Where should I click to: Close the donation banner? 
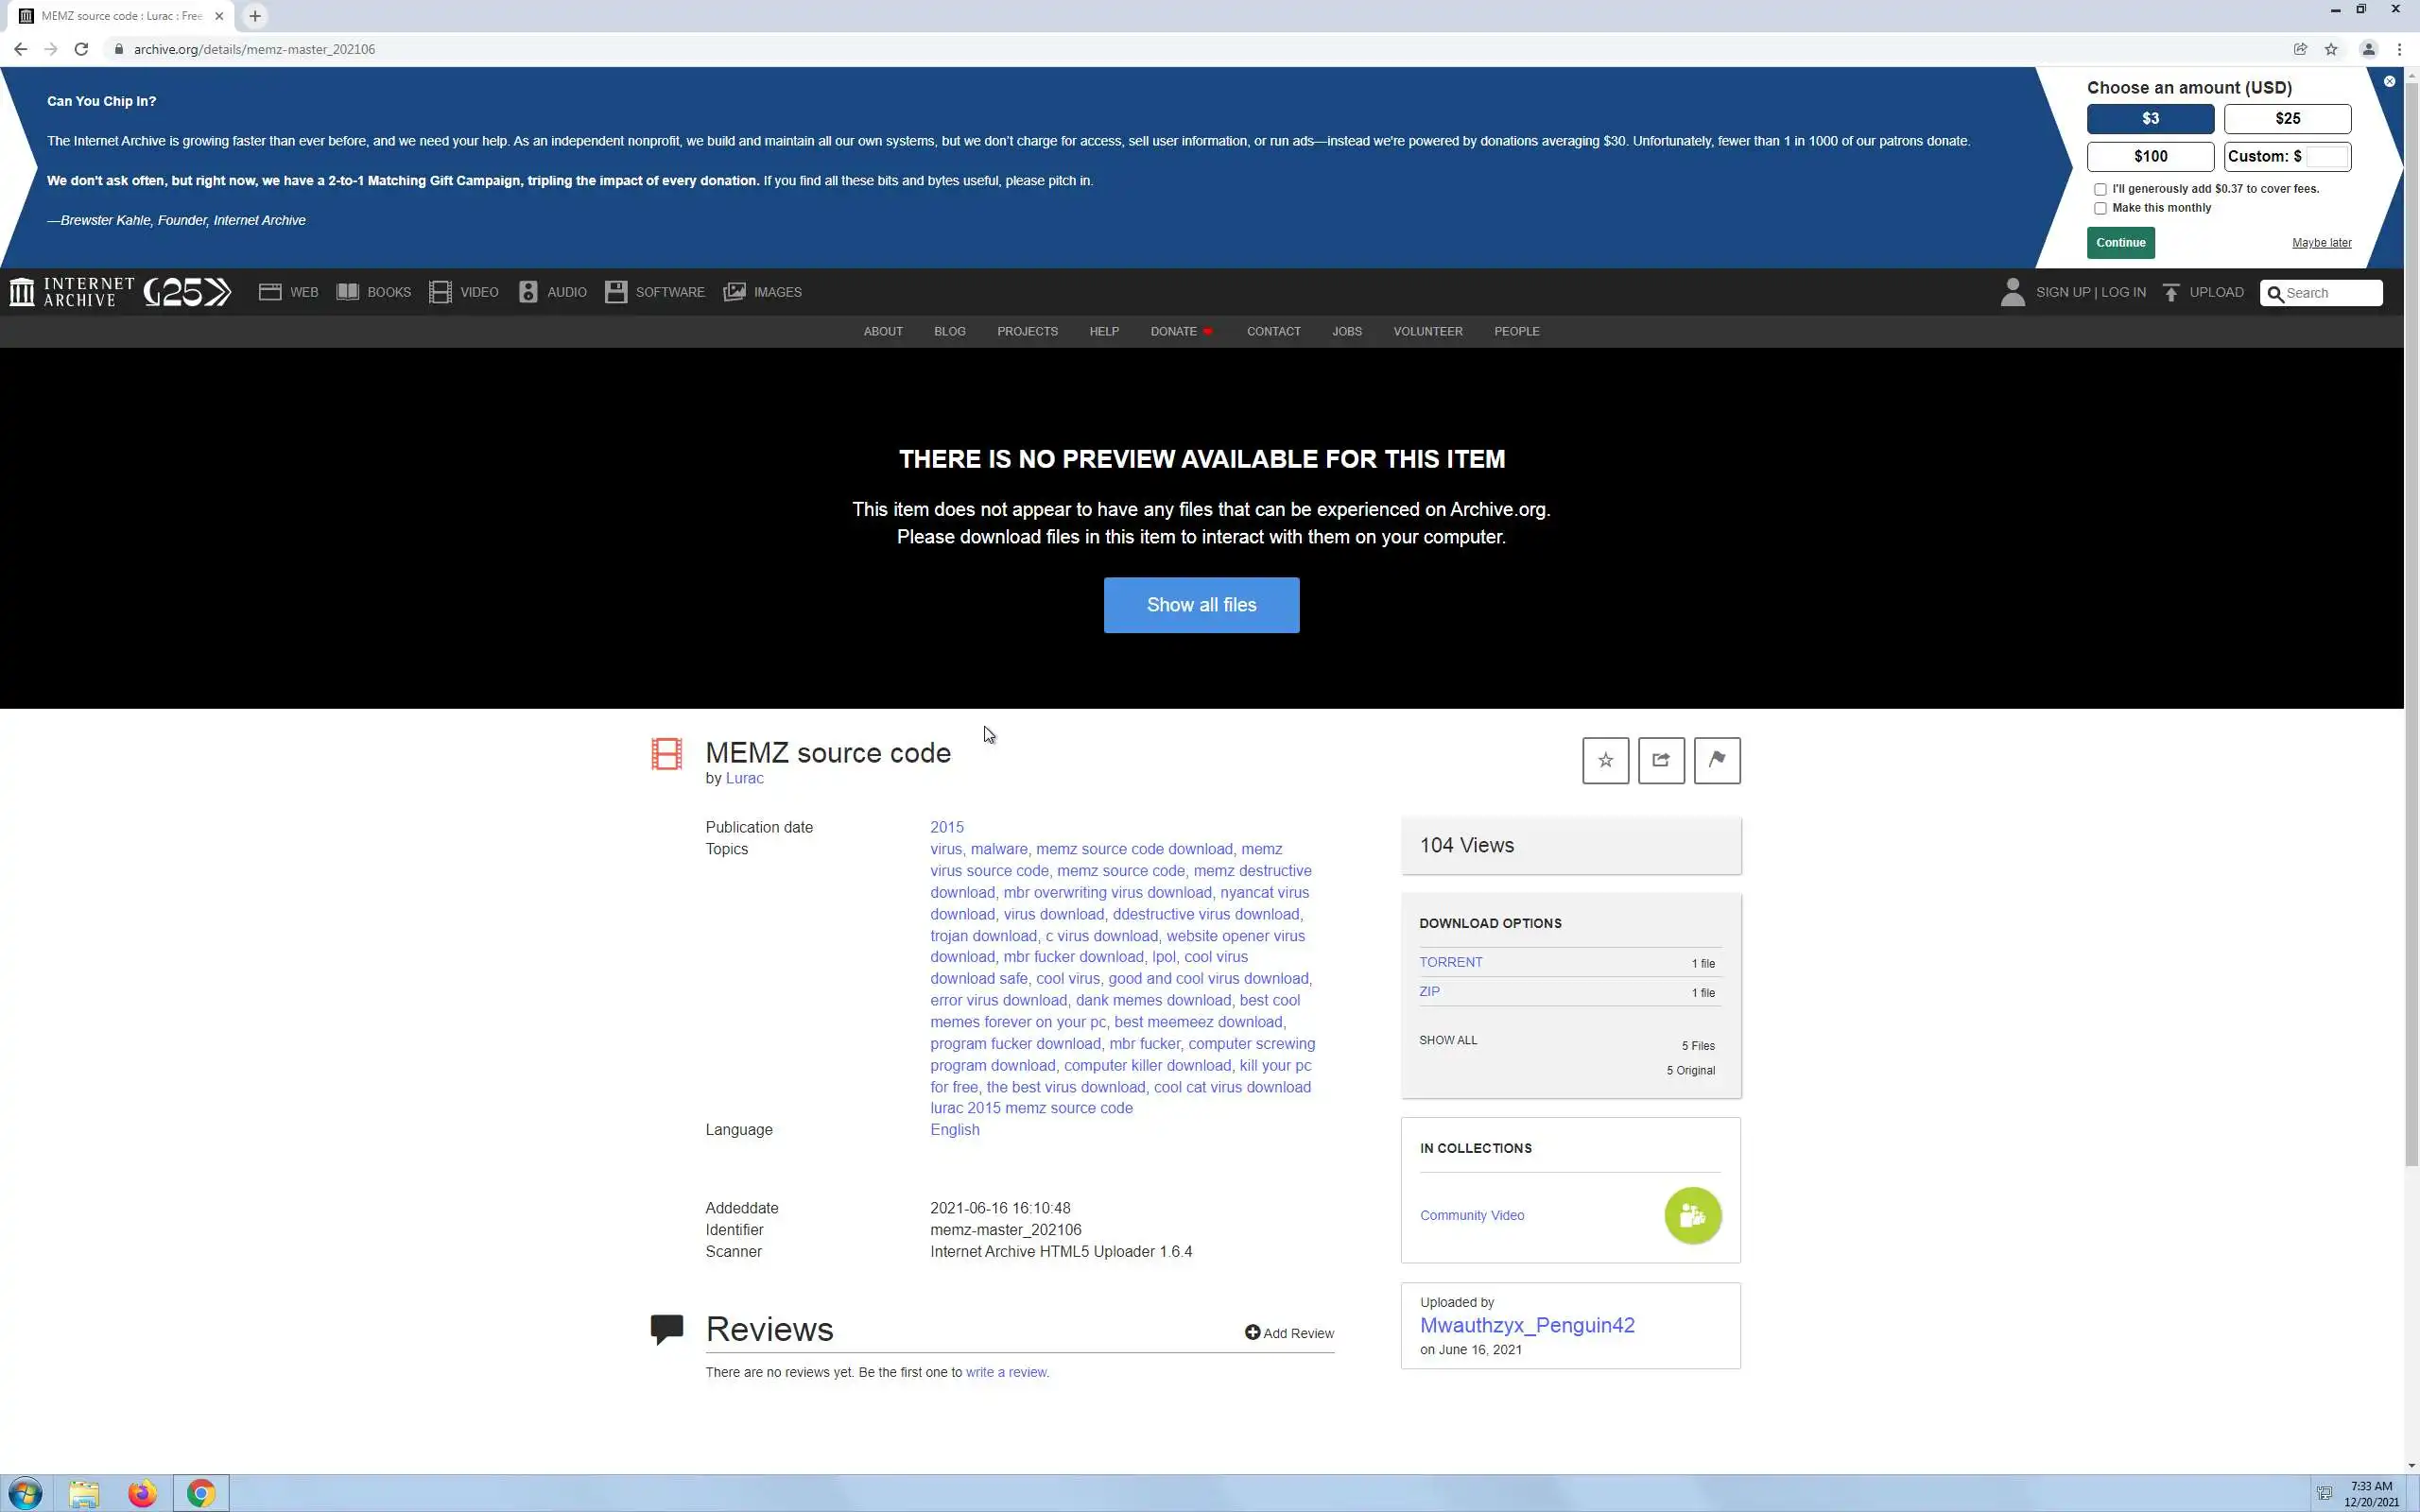pos(2389,81)
